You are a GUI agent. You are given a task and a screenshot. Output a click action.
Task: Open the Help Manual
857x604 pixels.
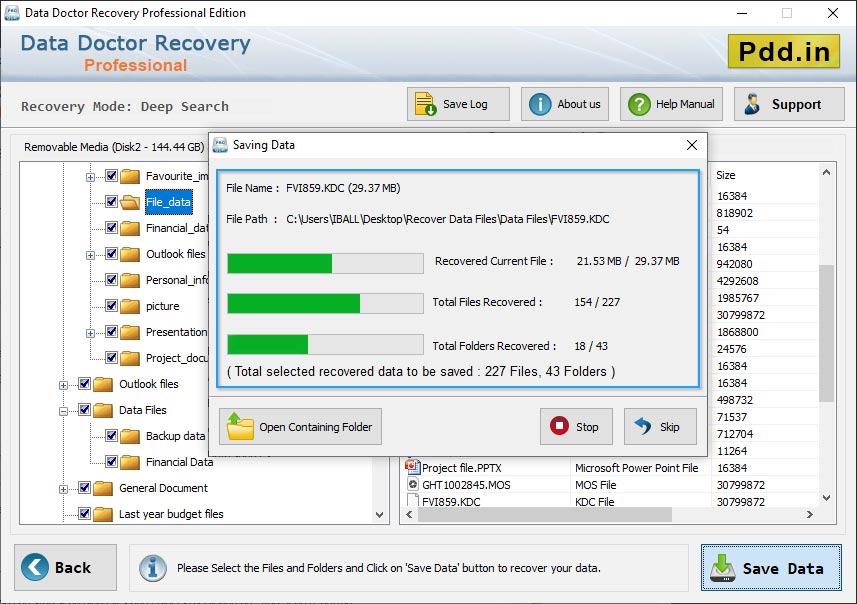click(x=671, y=104)
